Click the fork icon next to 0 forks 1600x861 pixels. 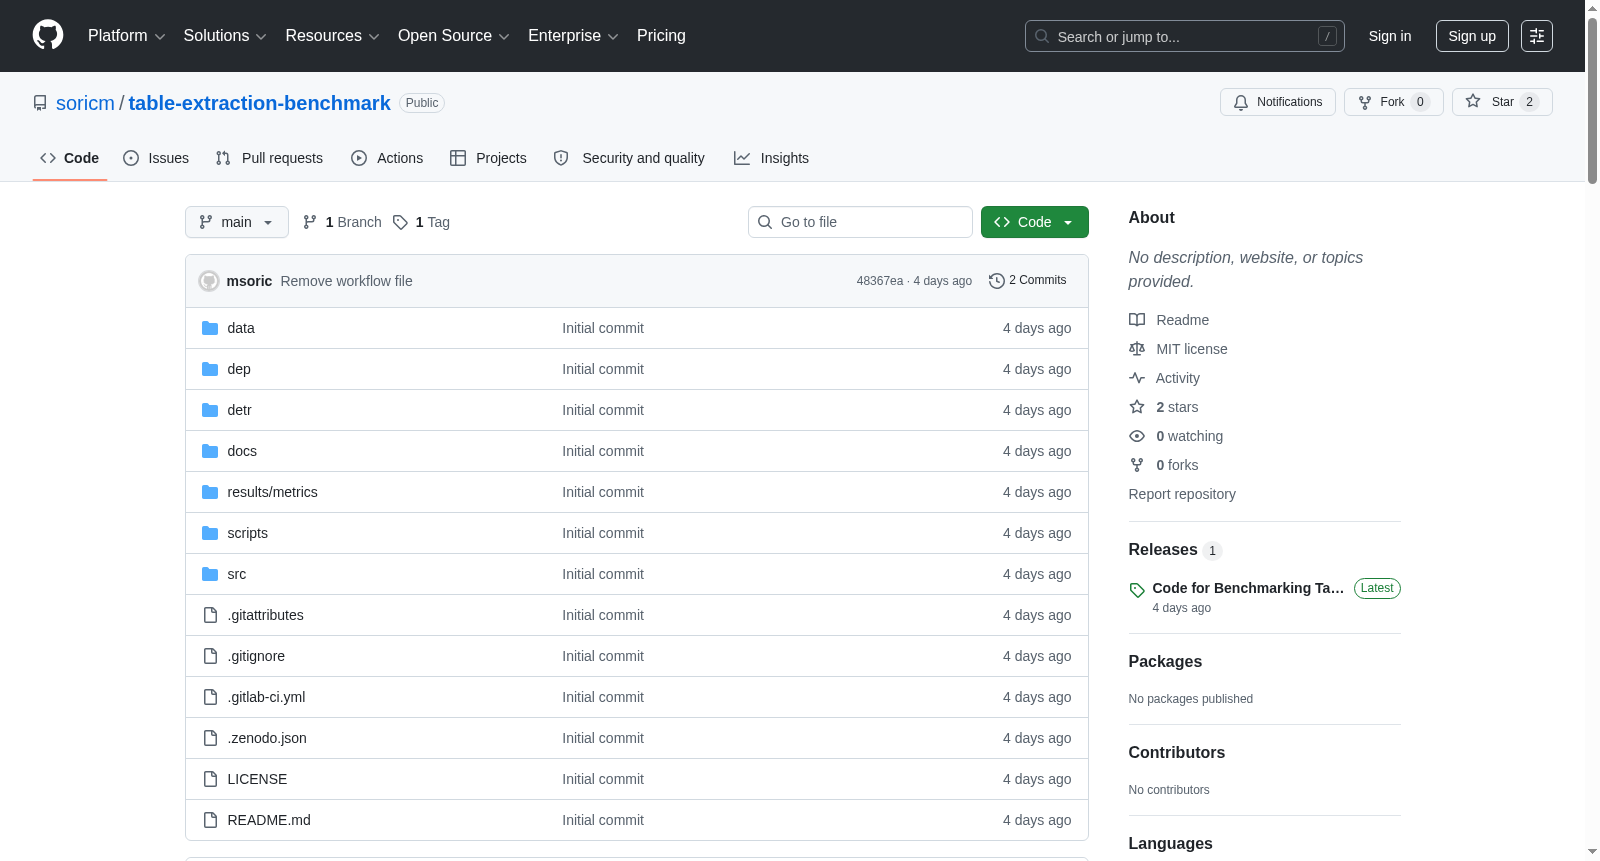(x=1137, y=465)
